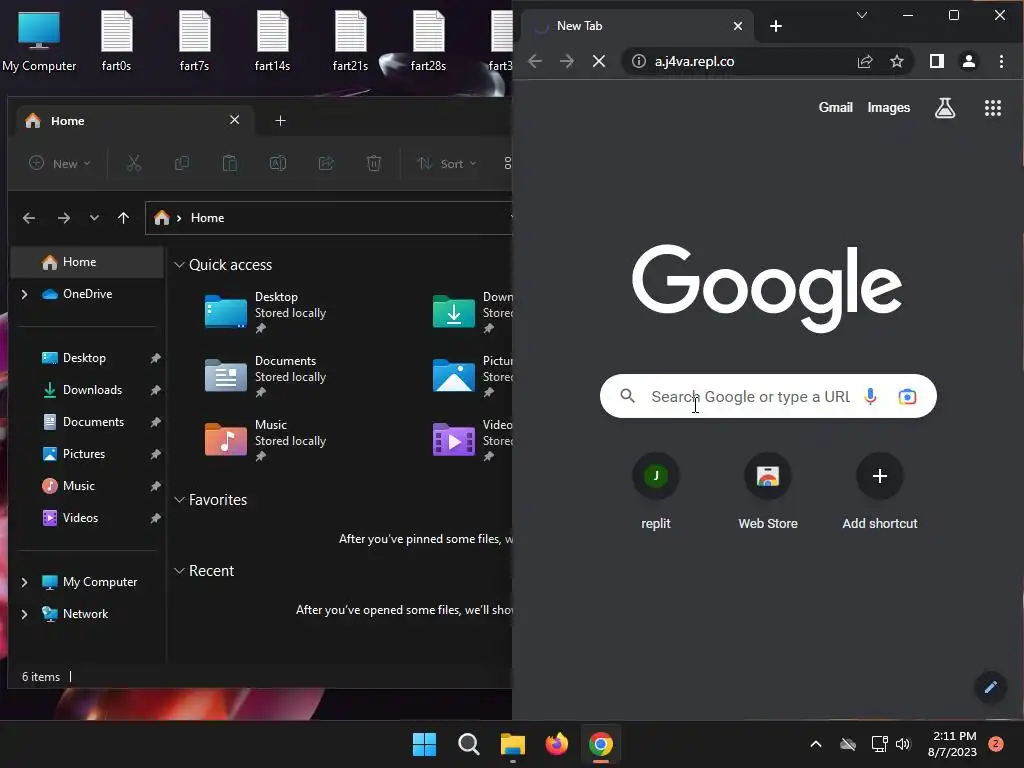Open the My Computer desktop icon
Image resolution: width=1024 pixels, height=768 pixels.
(39, 40)
